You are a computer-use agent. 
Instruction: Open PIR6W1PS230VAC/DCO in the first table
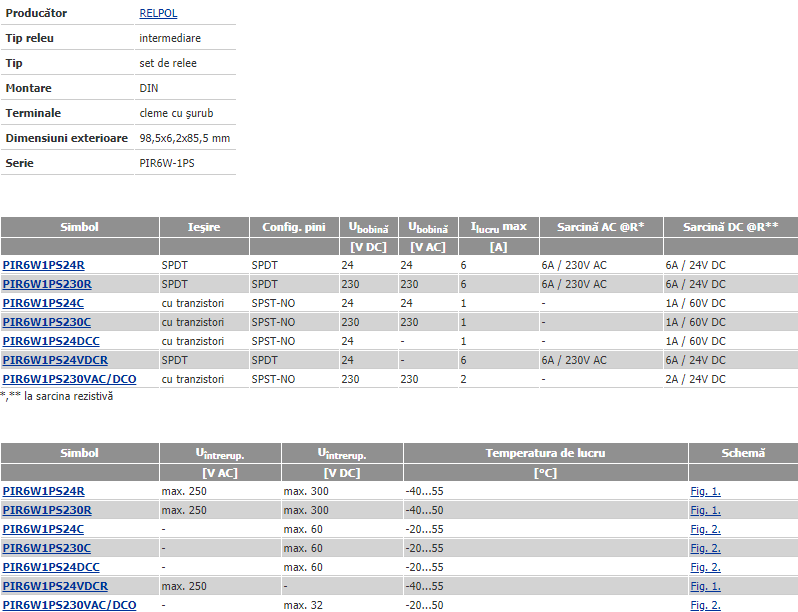pos(70,379)
